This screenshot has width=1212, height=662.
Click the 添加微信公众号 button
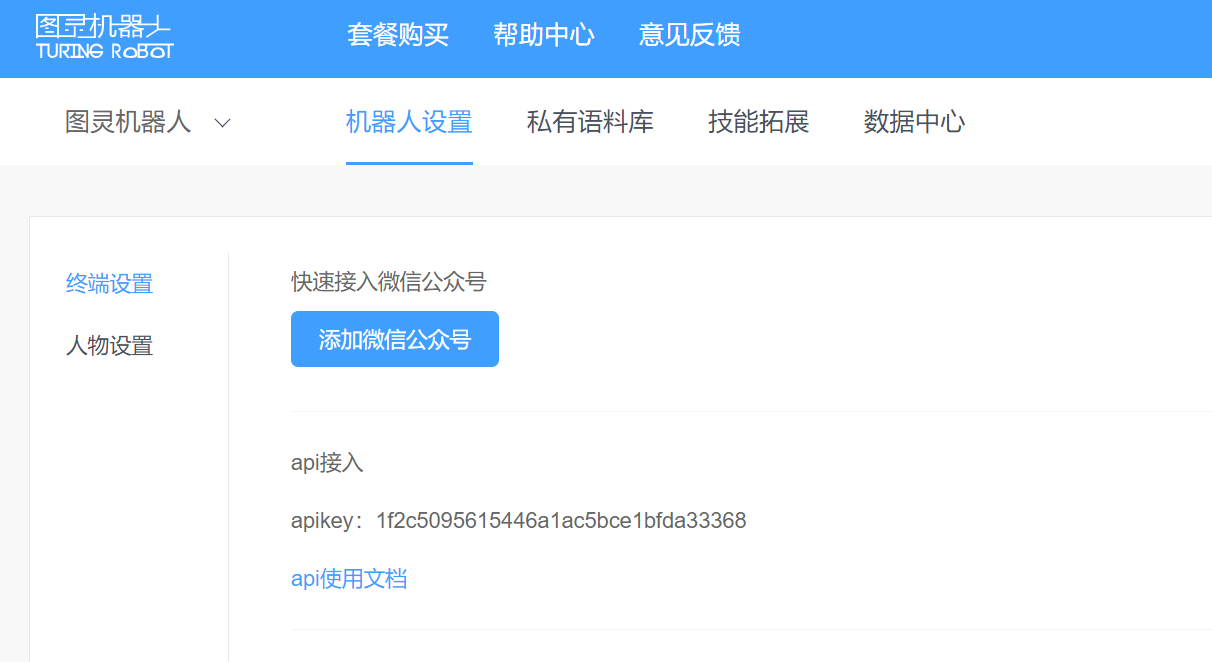point(395,339)
